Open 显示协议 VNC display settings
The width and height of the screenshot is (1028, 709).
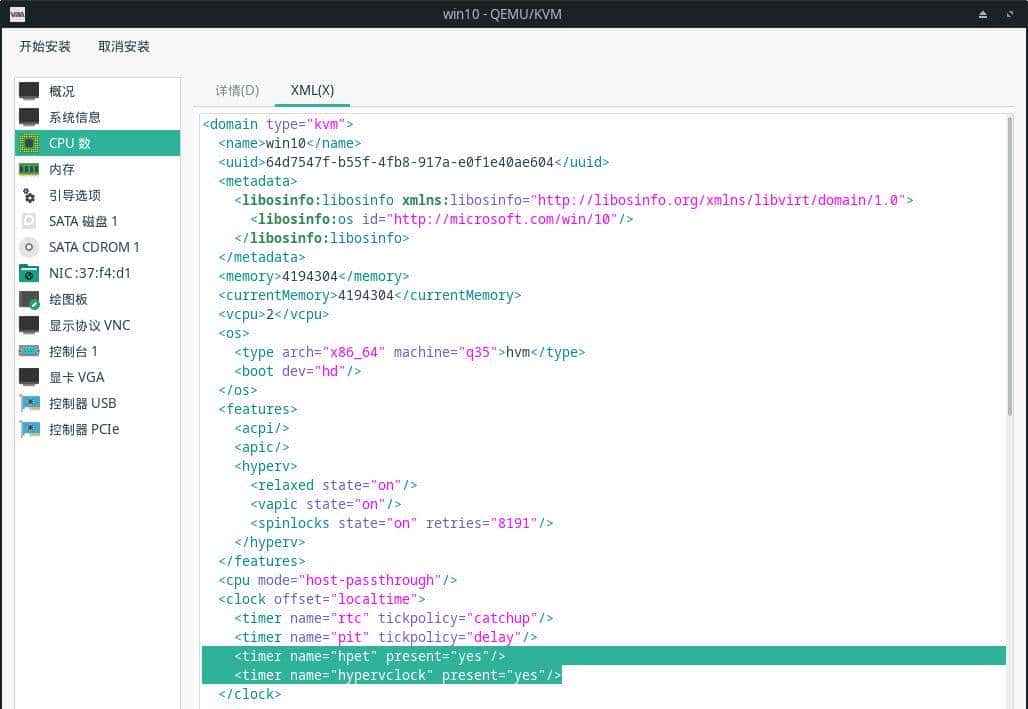point(88,325)
